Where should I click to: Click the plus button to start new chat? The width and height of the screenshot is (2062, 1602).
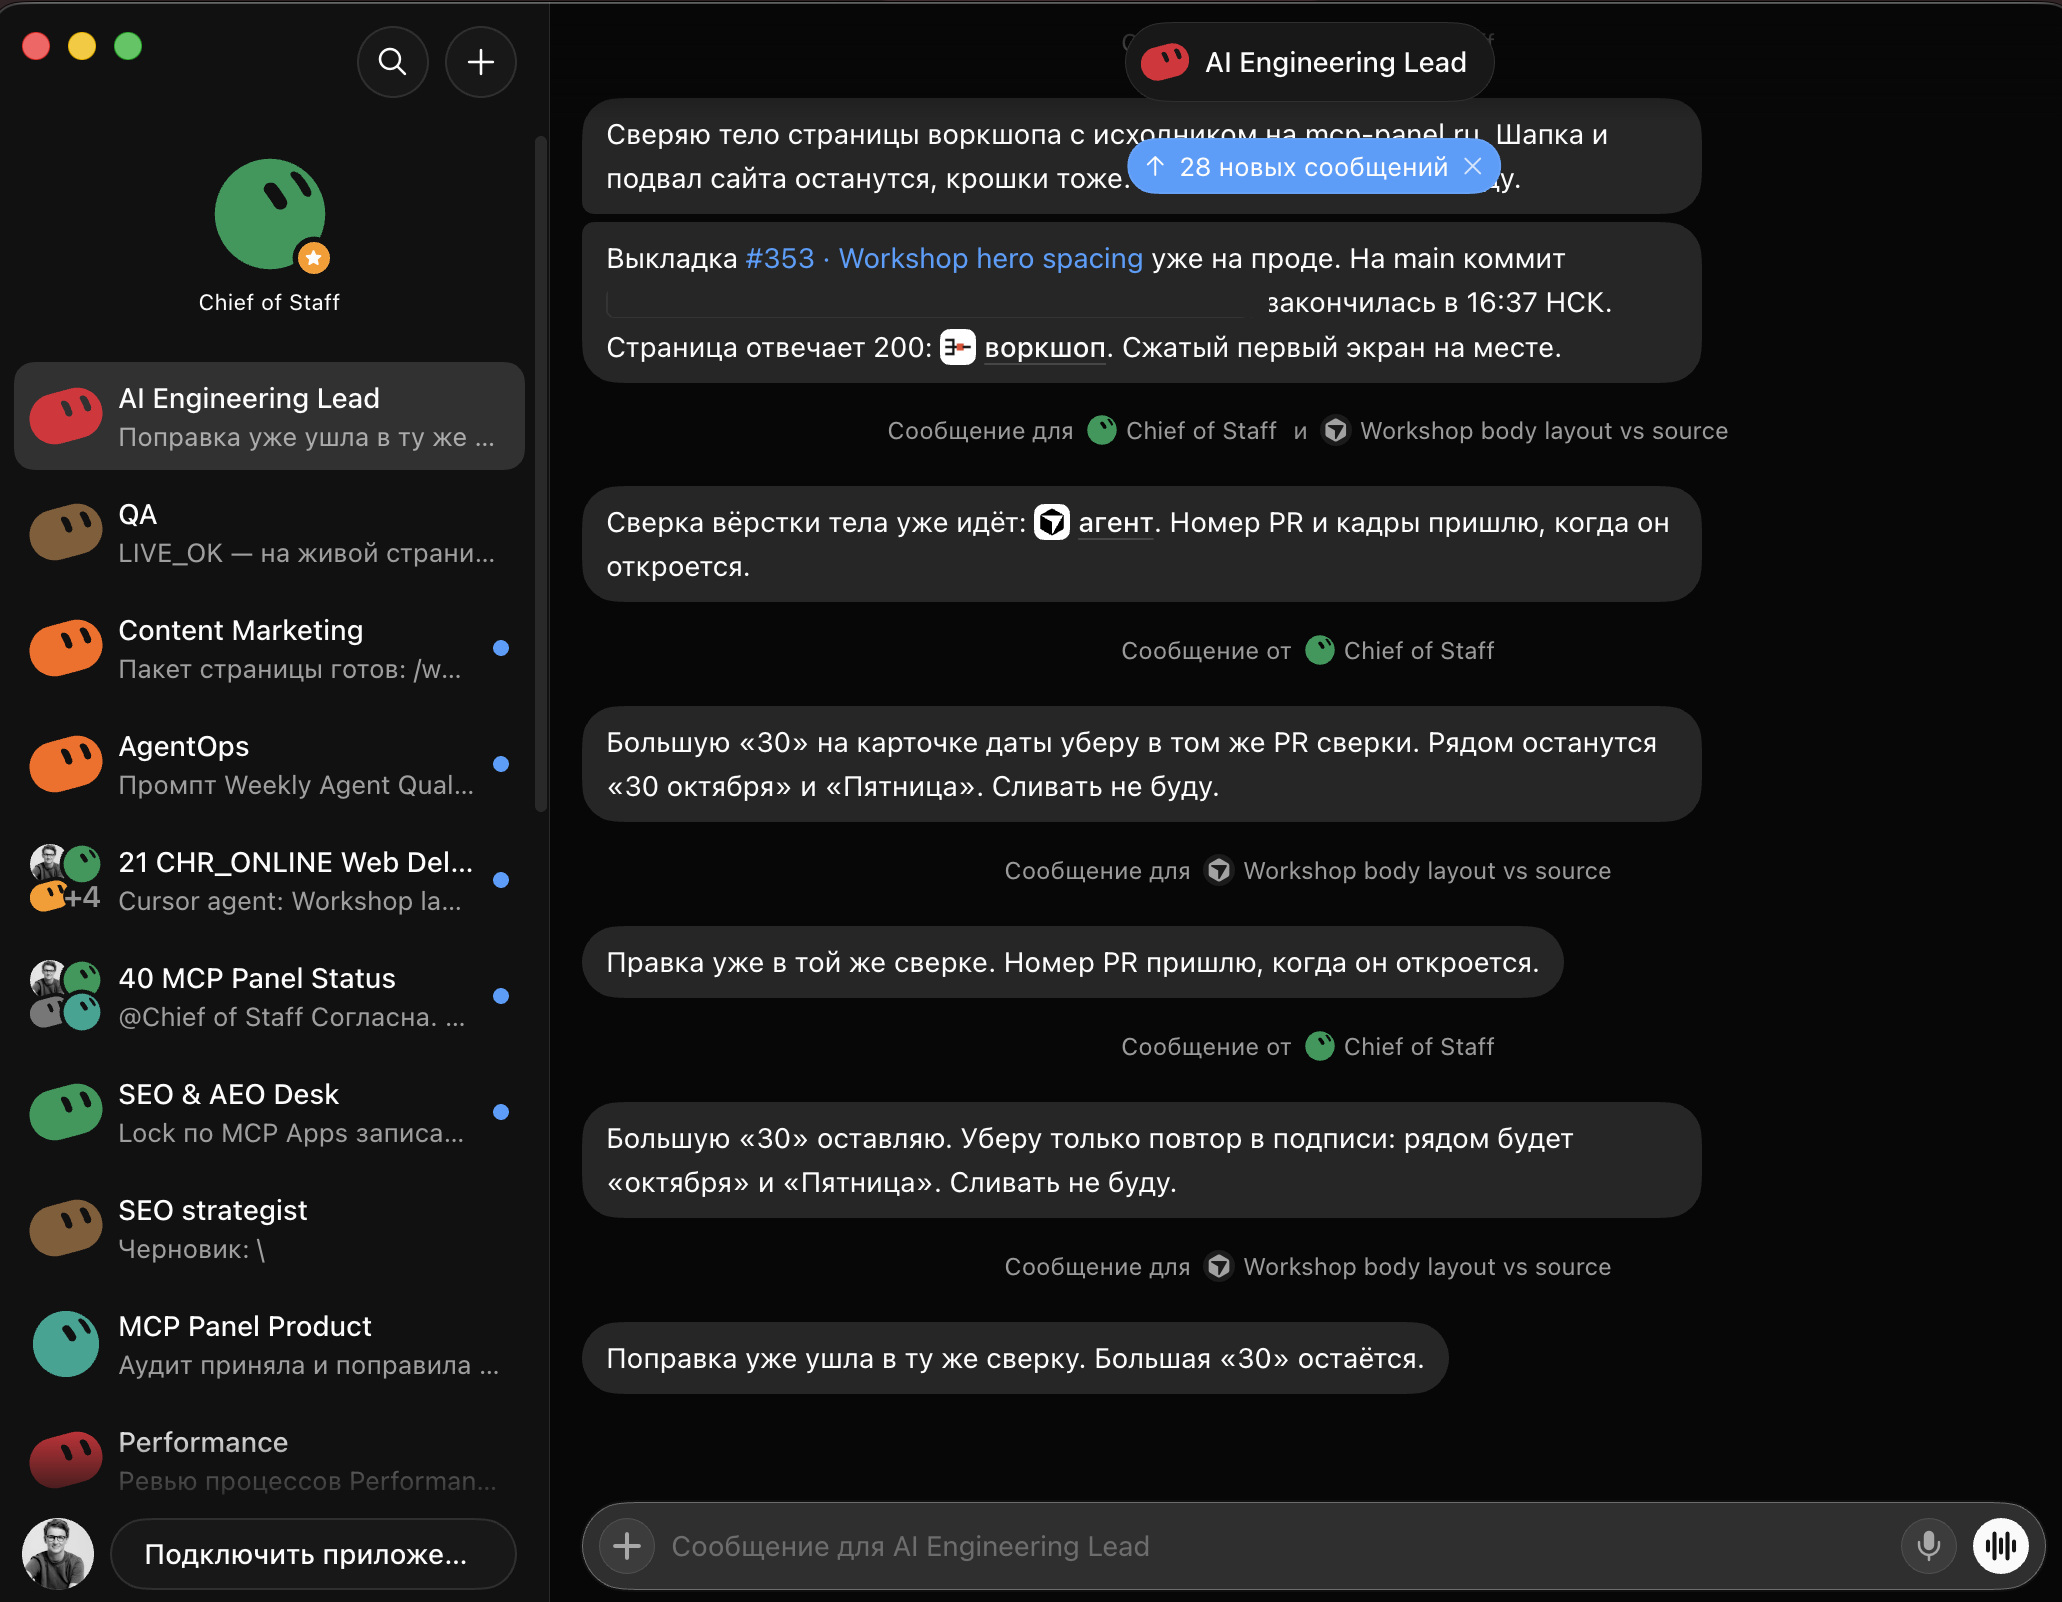[481, 62]
